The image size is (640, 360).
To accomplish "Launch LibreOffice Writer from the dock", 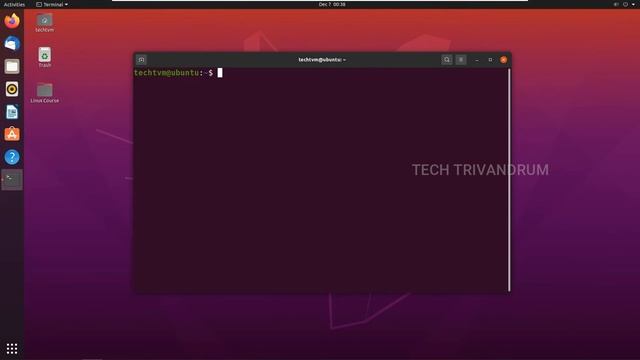I will (12, 112).
